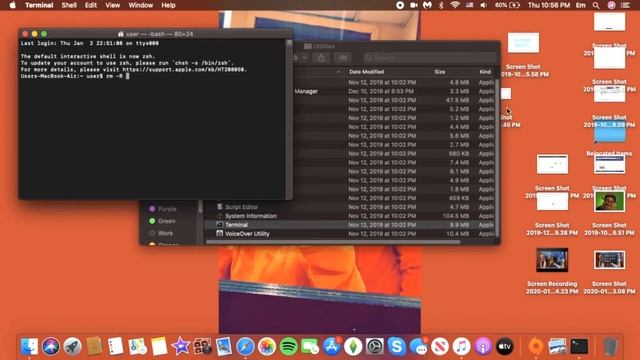Viewport: 640px width, 360px height.
Task: Select the Screen Recording 2020-01 desktop file
Action: point(552,271)
